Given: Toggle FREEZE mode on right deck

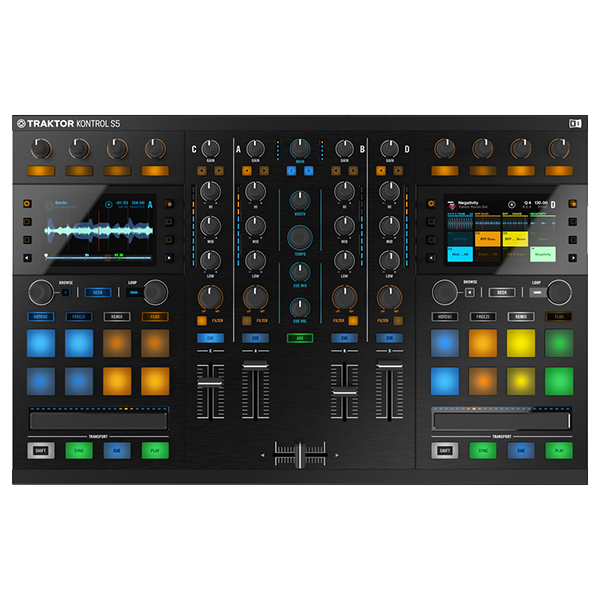Looking at the screenshot, I should pos(483,316).
